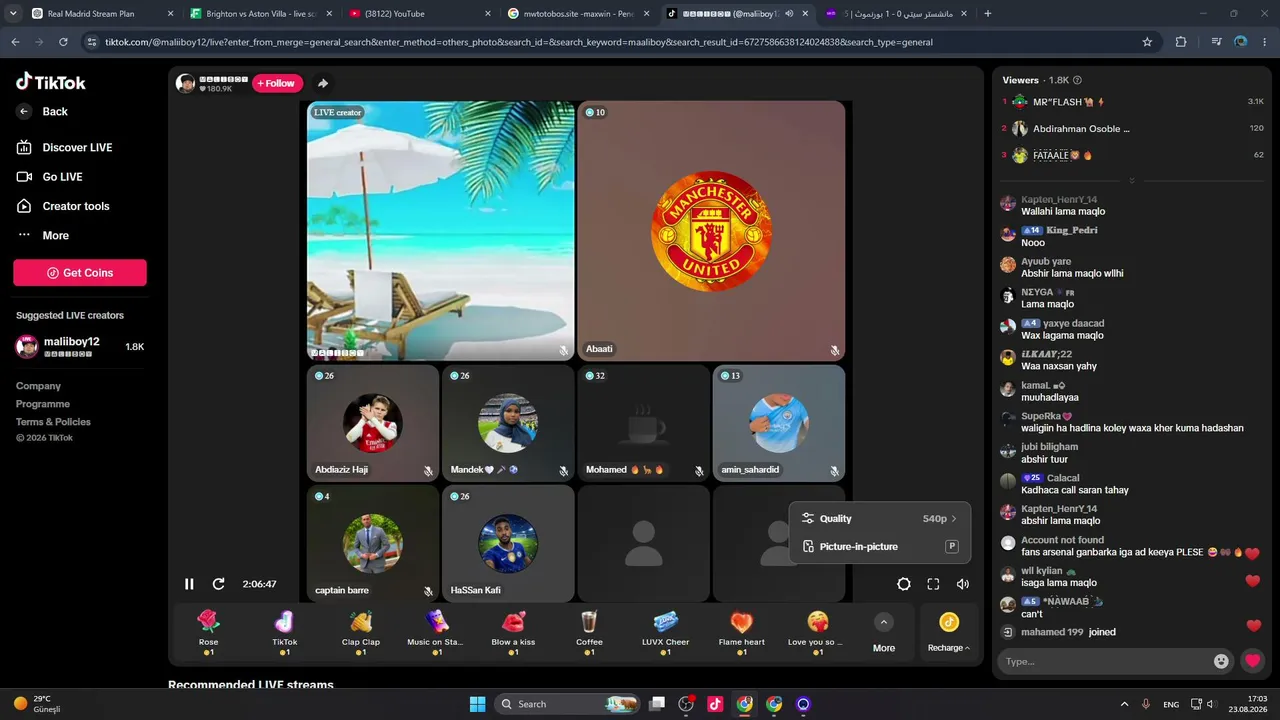Click the streamer's profile avatar
The width and height of the screenshot is (1280, 720).
(185, 83)
